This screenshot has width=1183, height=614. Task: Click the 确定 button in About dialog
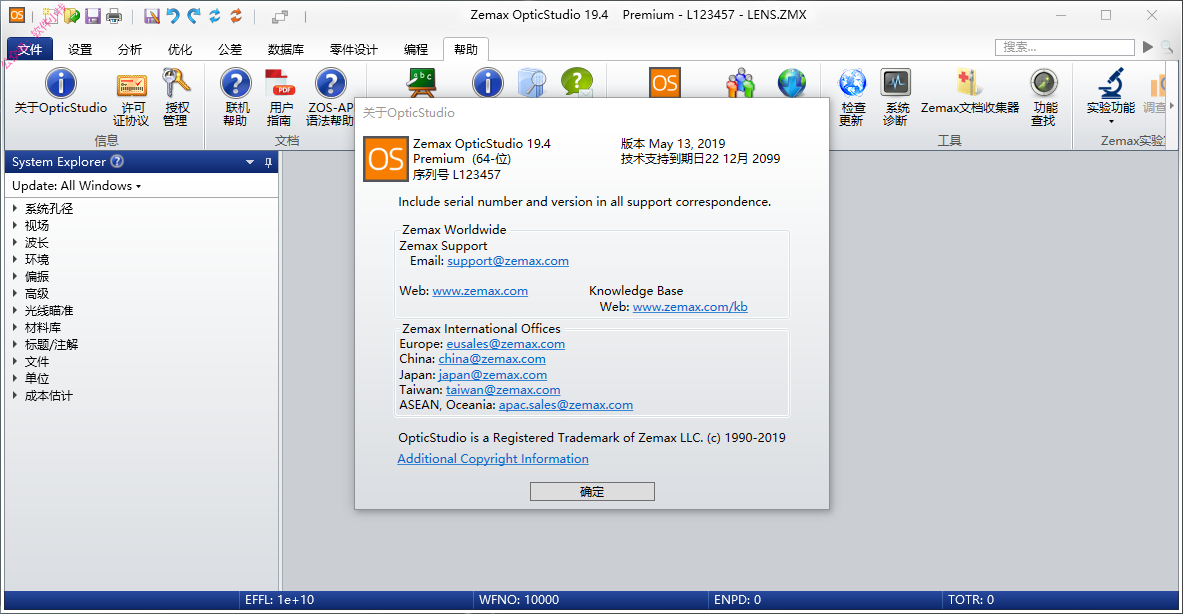592,492
